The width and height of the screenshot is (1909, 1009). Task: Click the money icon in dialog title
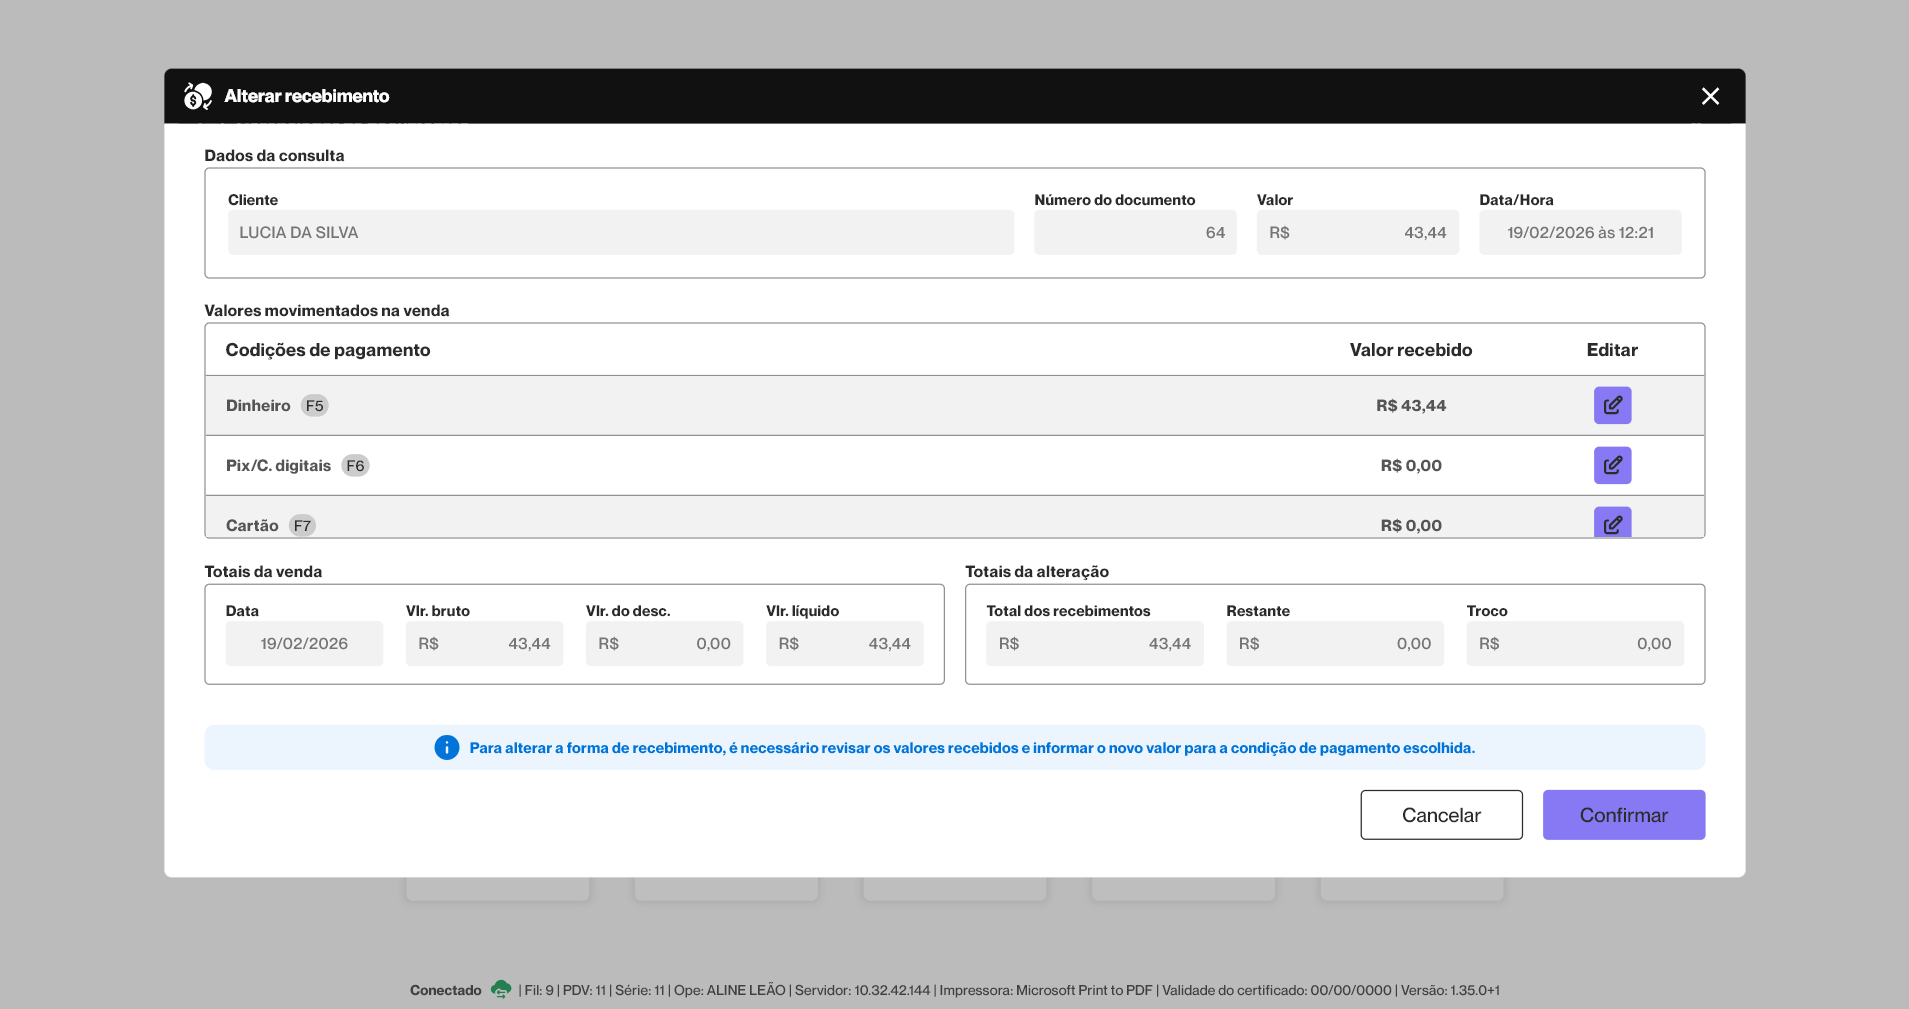(198, 96)
